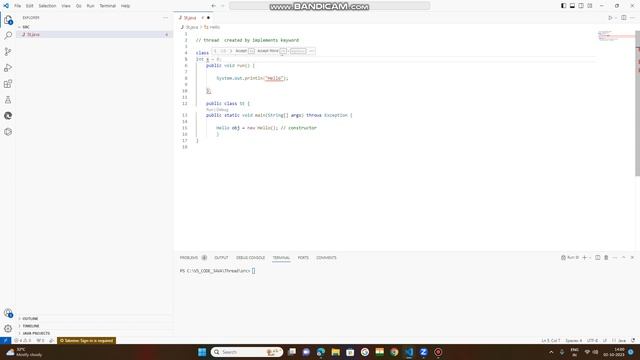Open the Run Java dropdown arrow in editor
This screenshot has width=640, height=360.
point(616,18)
